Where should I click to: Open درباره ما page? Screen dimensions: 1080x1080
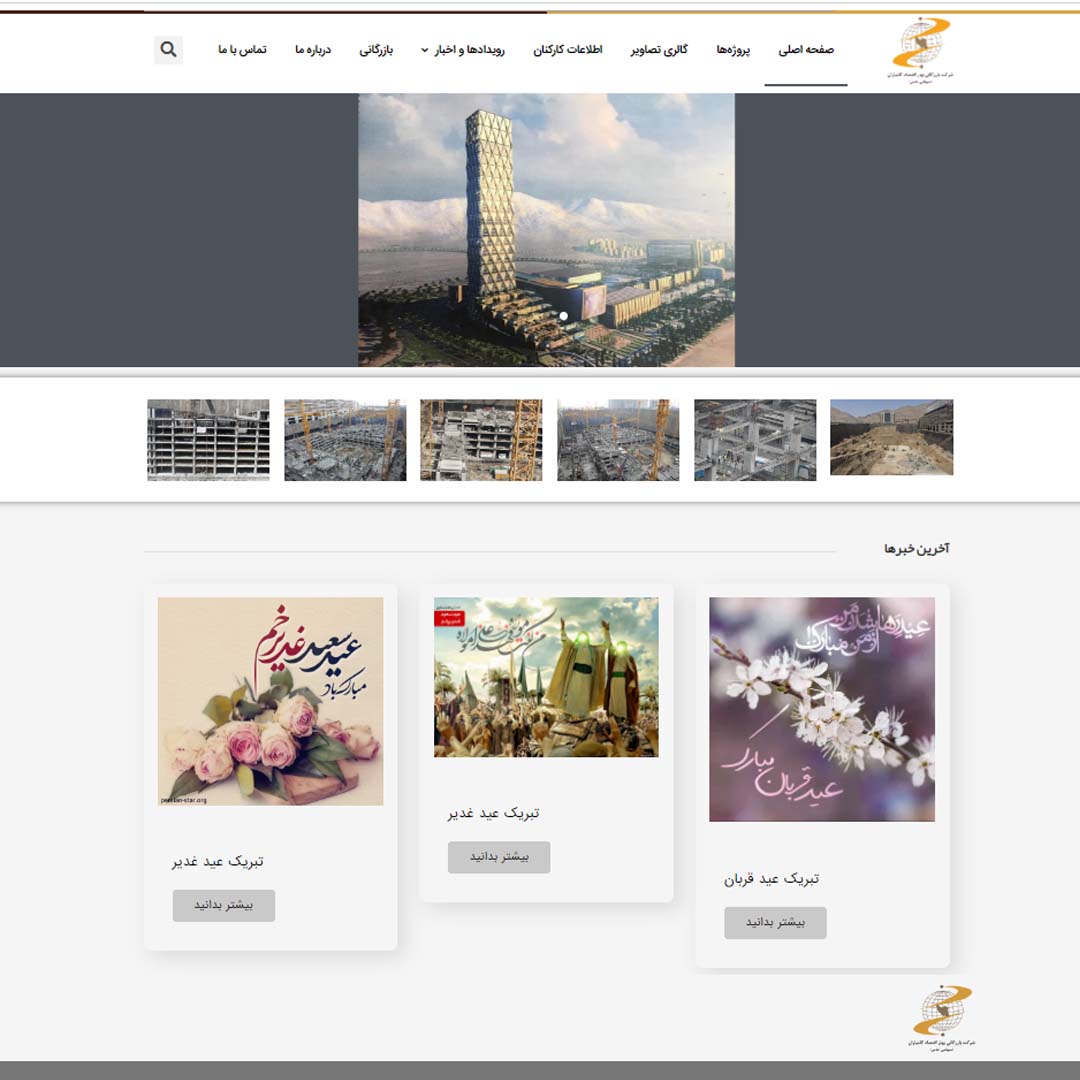pos(313,50)
